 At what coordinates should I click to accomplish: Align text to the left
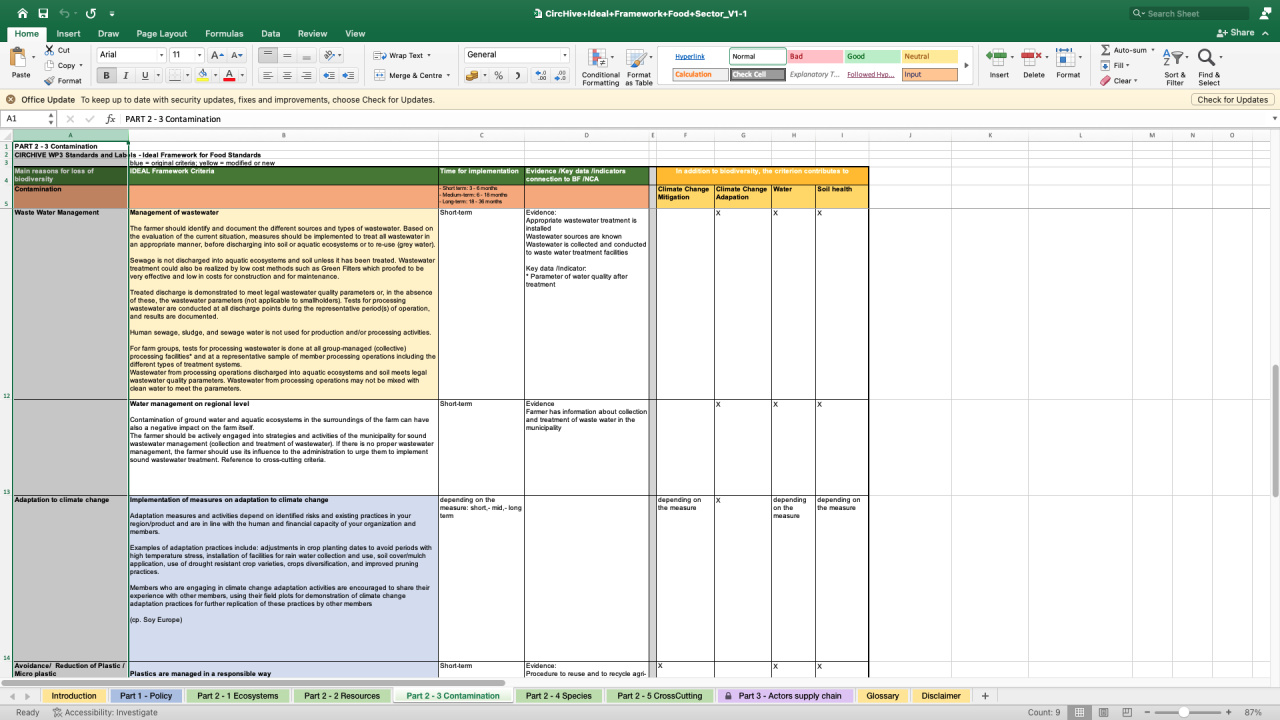point(267,75)
